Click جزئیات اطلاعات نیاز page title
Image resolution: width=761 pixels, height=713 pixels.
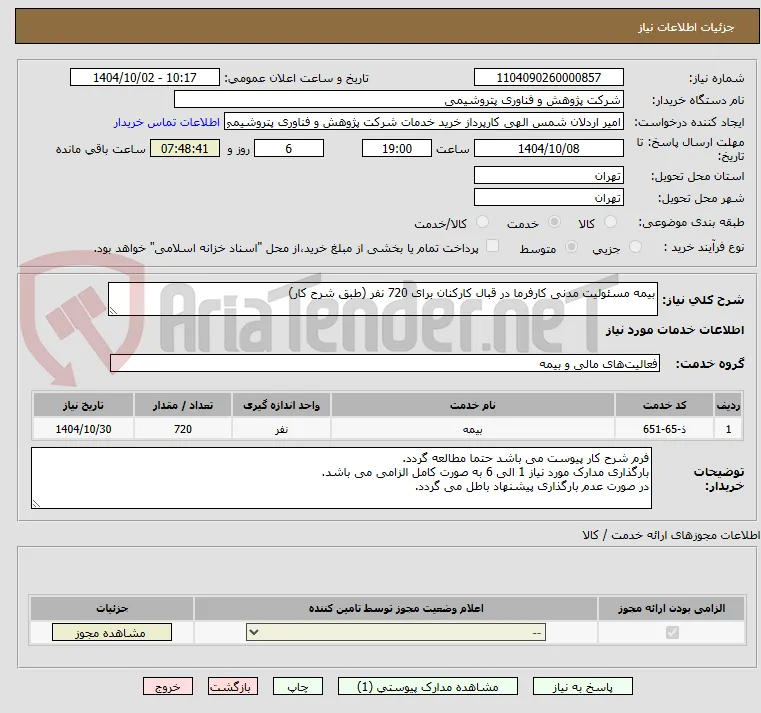point(686,27)
